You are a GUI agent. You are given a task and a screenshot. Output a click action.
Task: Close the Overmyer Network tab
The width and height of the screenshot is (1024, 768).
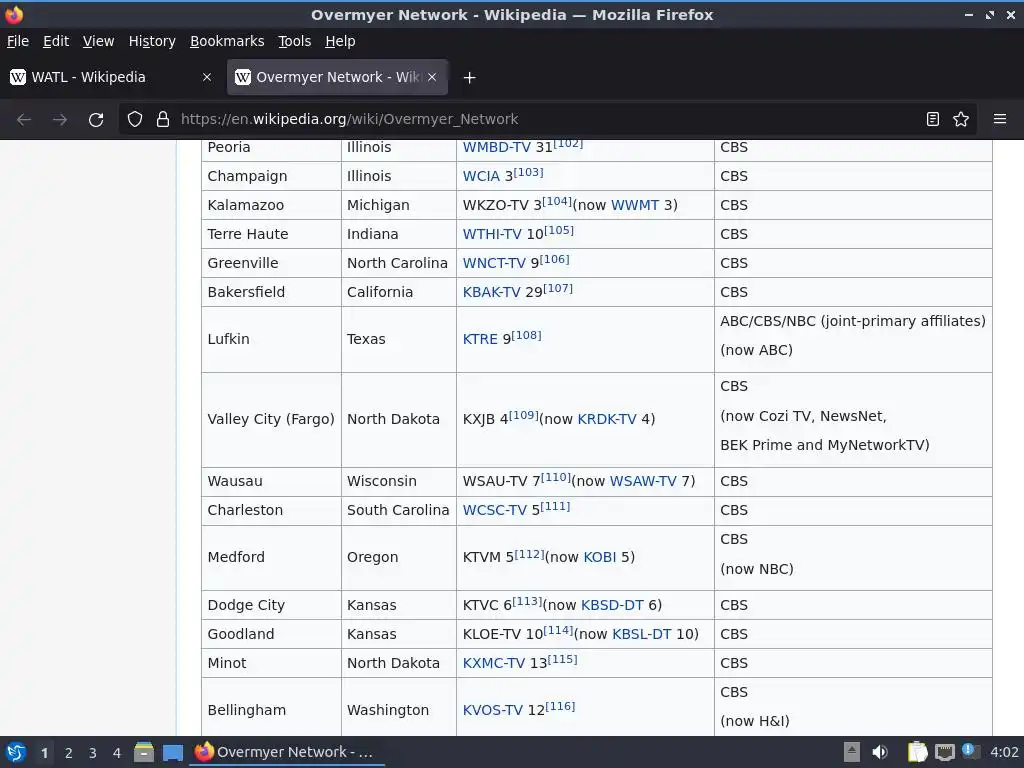click(432, 77)
